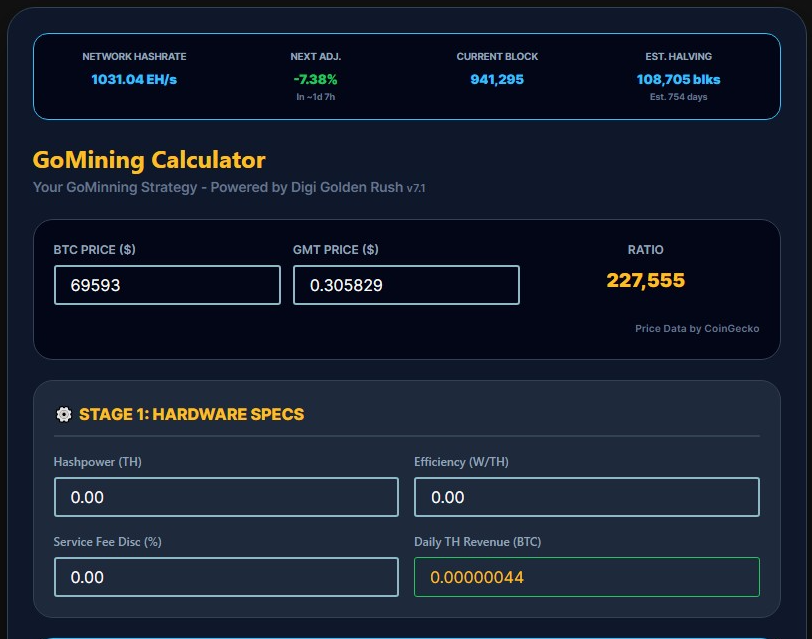Click the Hashpower (TH) label

97,462
